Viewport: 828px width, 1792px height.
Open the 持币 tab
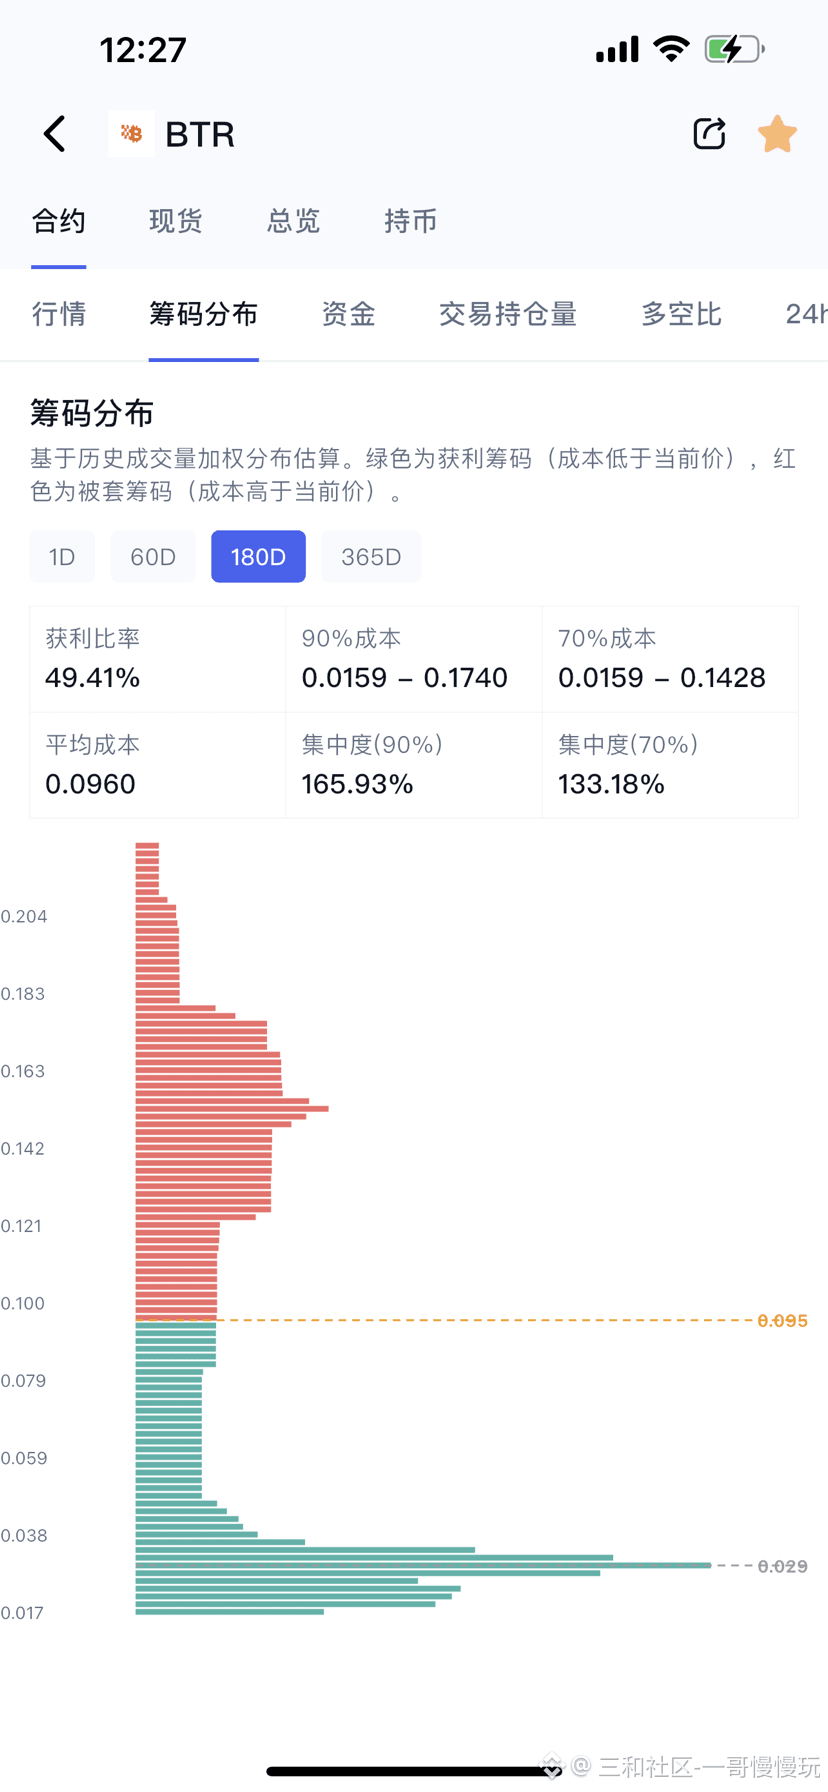(411, 221)
